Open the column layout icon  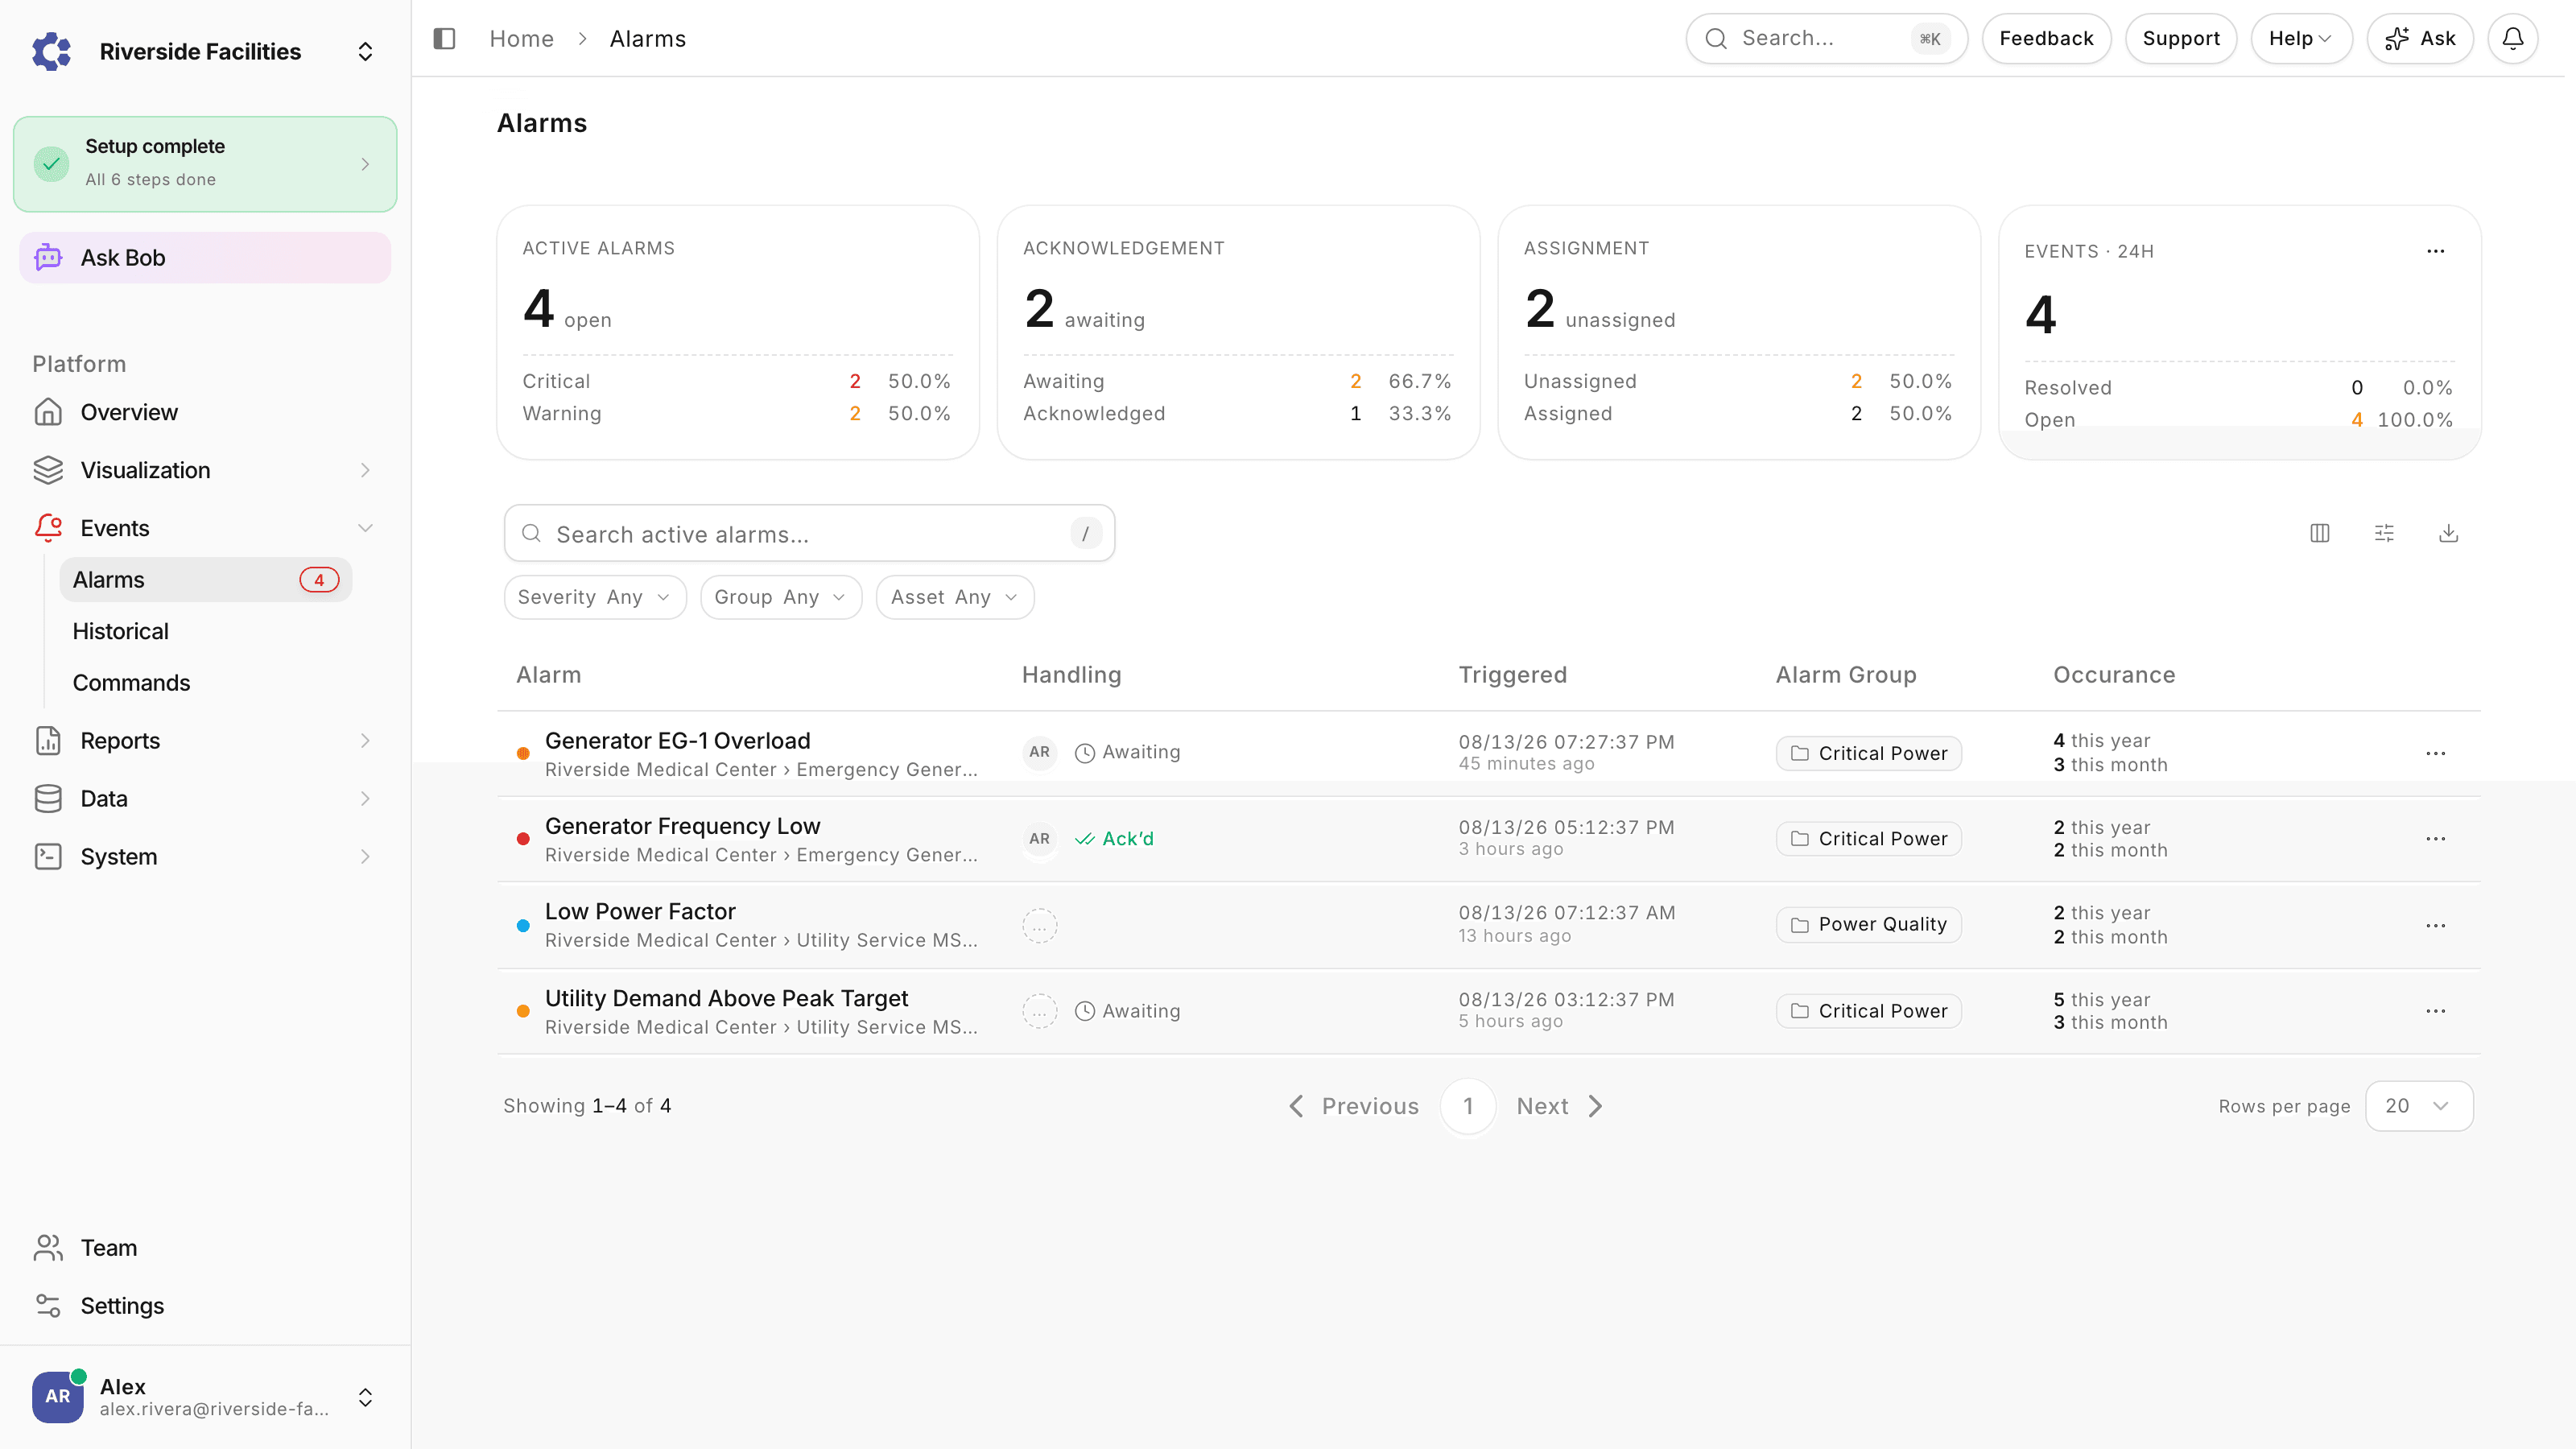click(x=2319, y=533)
